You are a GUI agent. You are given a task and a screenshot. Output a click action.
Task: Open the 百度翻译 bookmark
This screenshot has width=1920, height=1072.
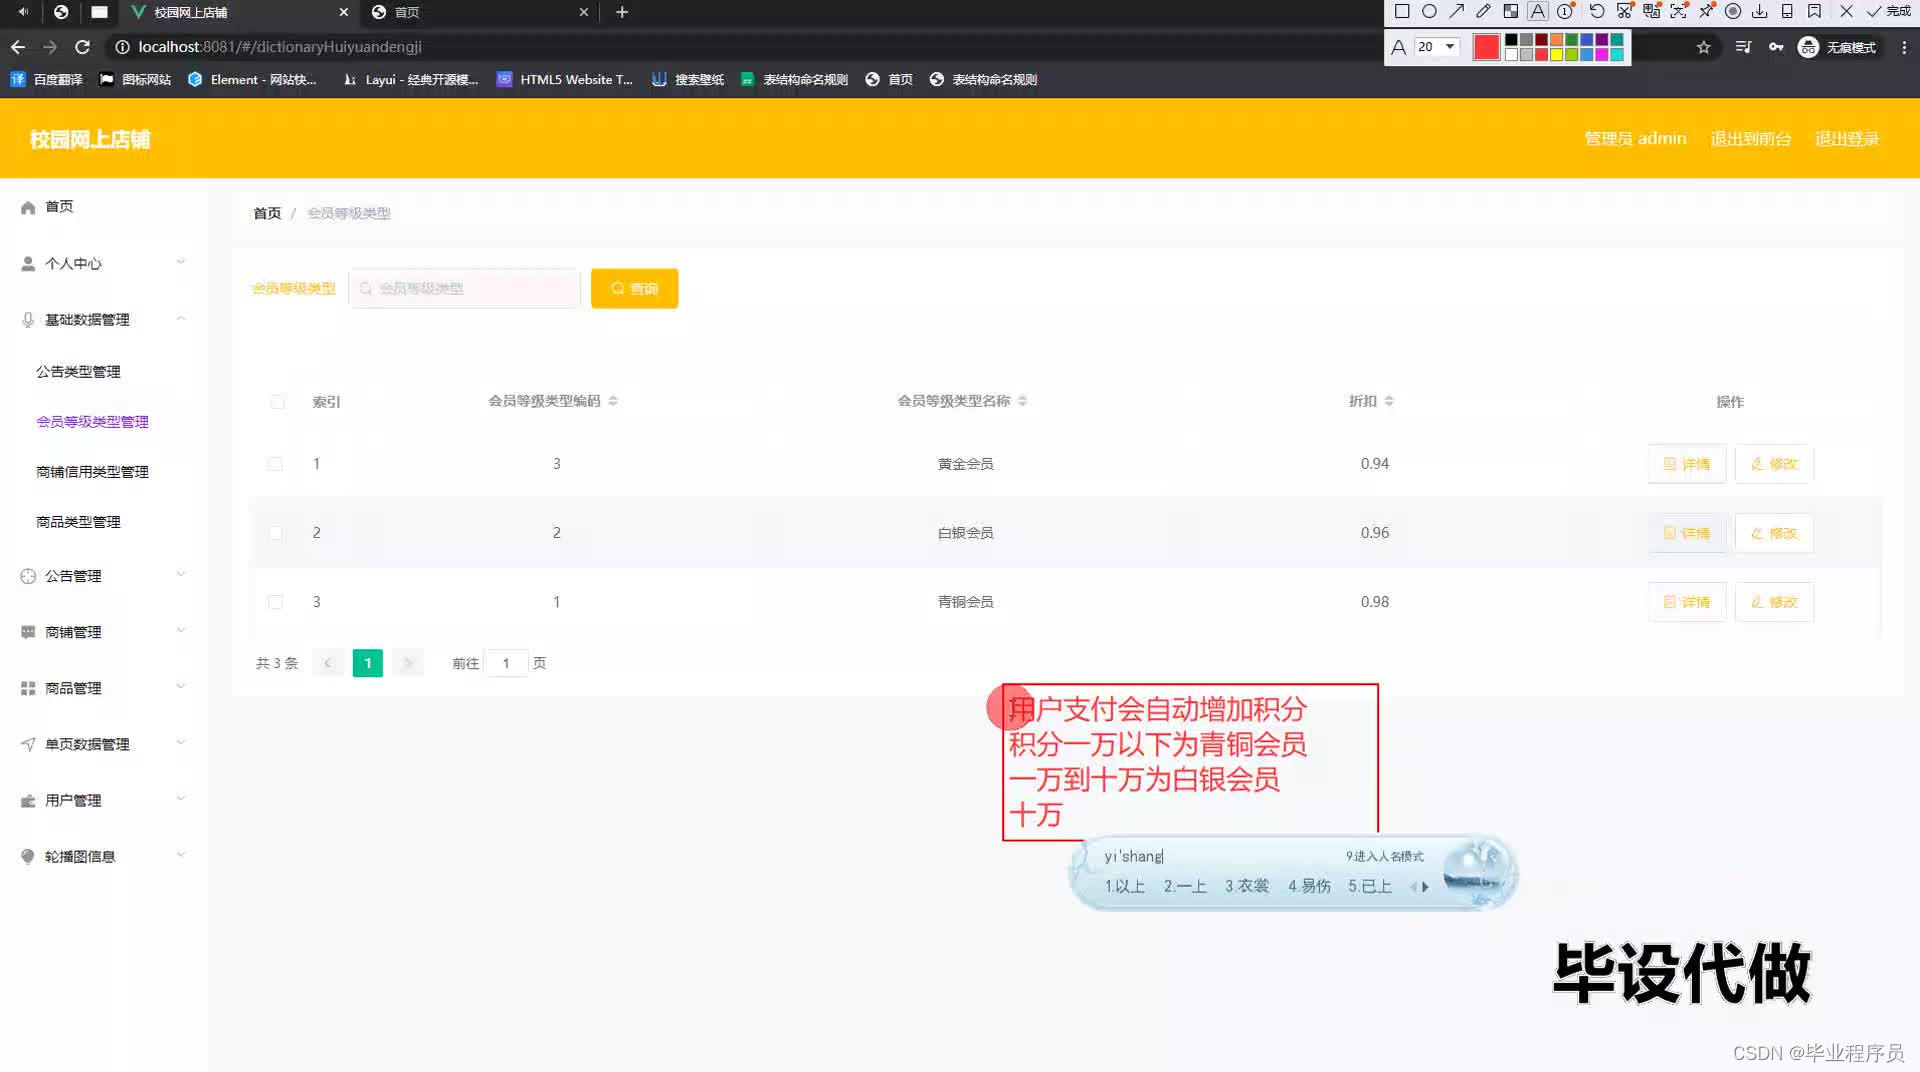tap(46, 79)
